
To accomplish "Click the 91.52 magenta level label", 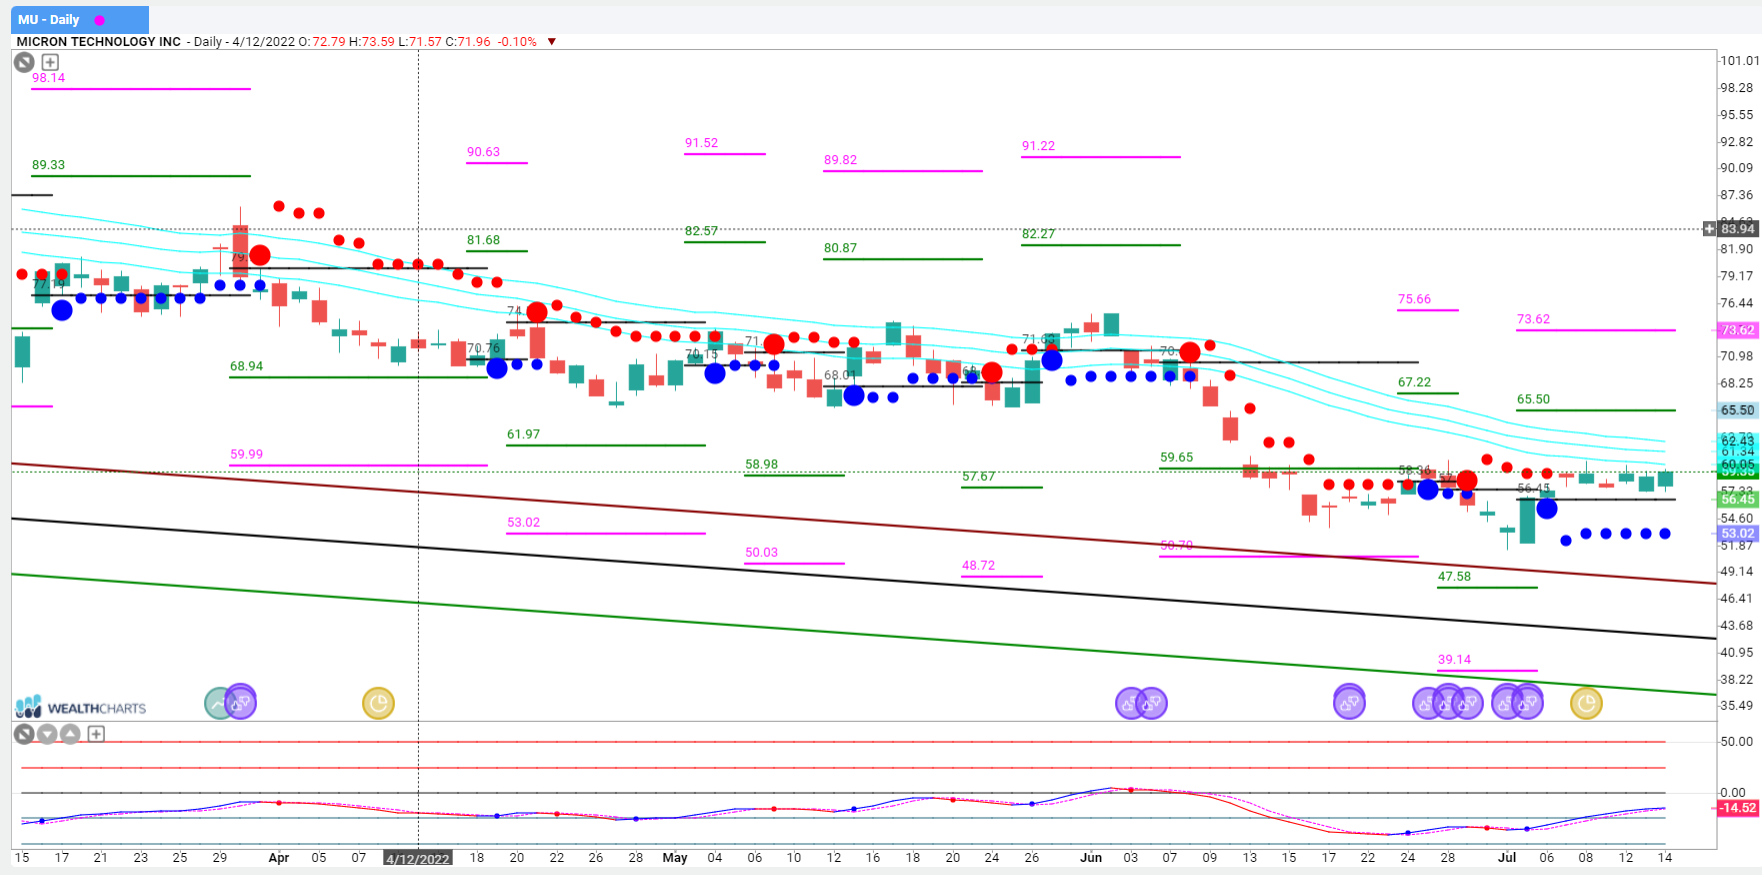I will (x=701, y=143).
